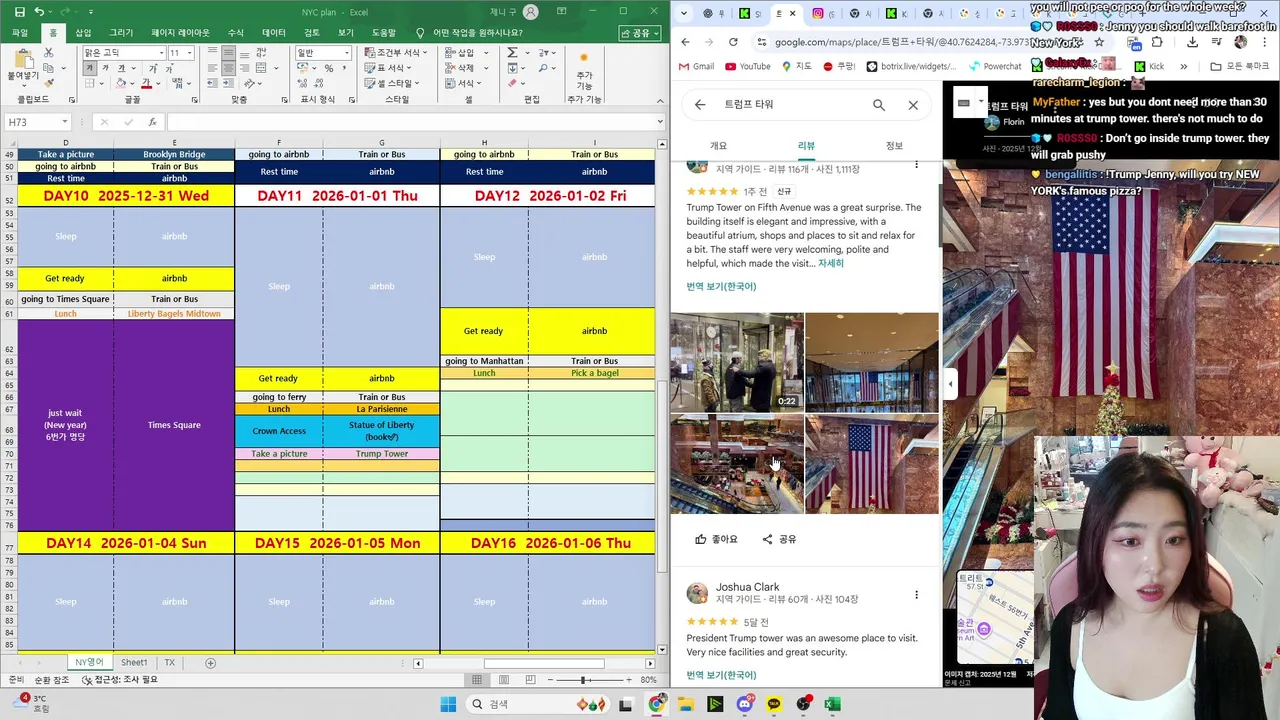The image size is (1280, 720).
Task: Click the search magnifier in Maps search box
Action: click(x=878, y=104)
